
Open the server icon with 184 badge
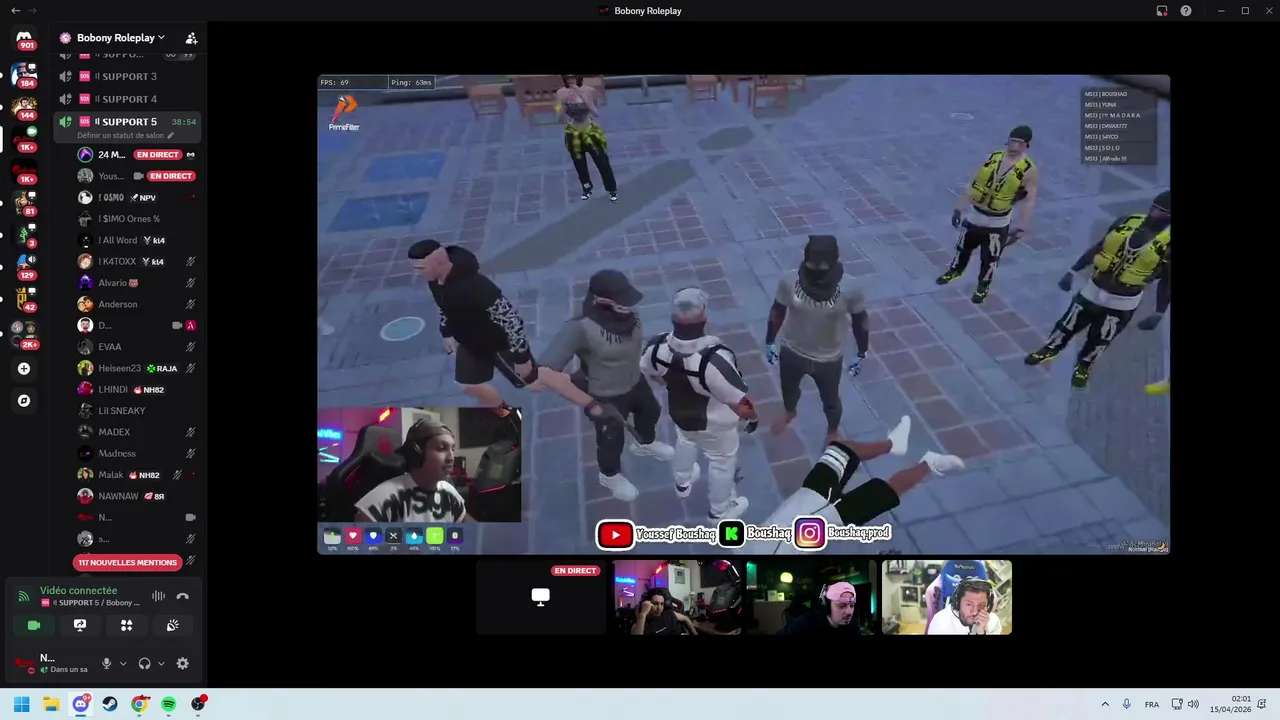pos(24,74)
